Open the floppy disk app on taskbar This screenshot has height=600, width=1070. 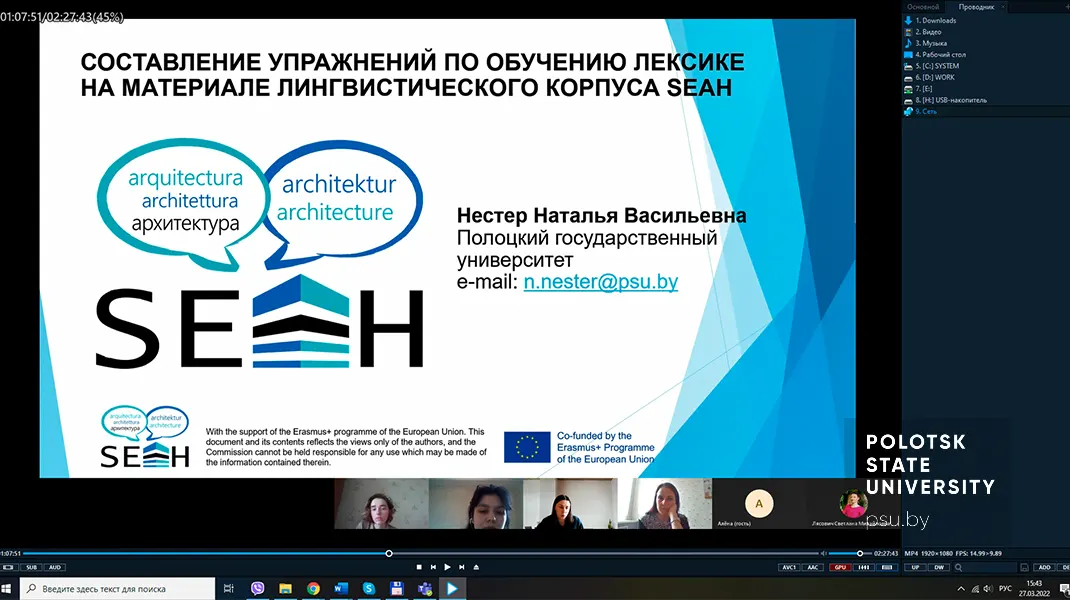pos(396,588)
